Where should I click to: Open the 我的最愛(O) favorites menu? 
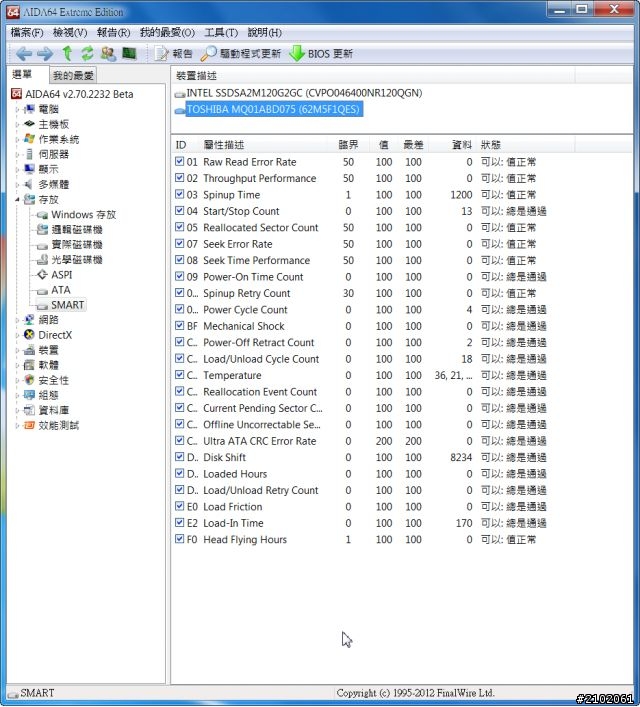tap(167, 32)
